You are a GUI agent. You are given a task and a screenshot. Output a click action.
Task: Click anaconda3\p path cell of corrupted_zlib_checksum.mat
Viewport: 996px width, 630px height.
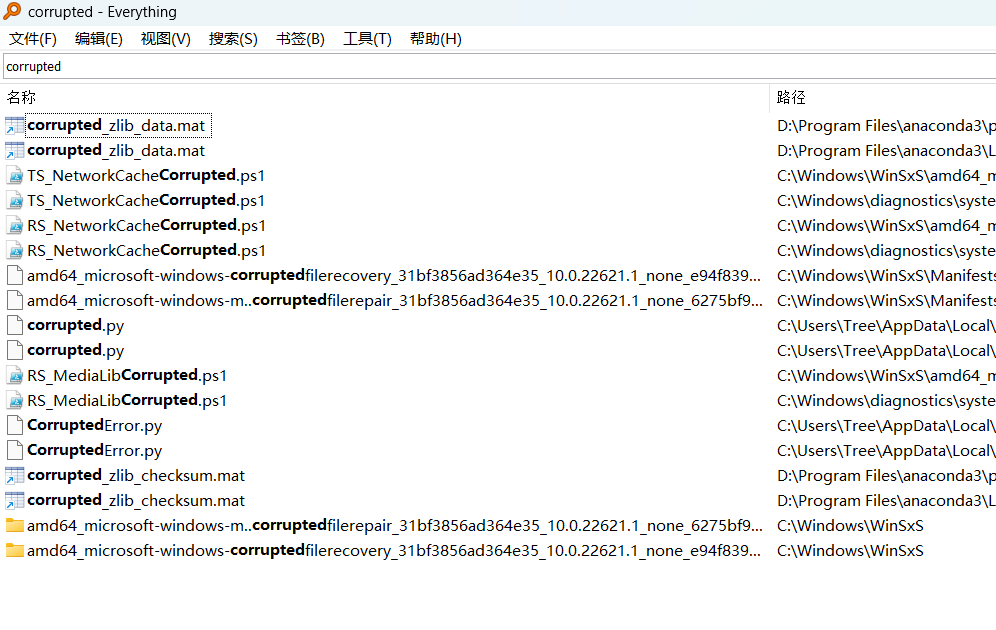(x=886, y=476)
